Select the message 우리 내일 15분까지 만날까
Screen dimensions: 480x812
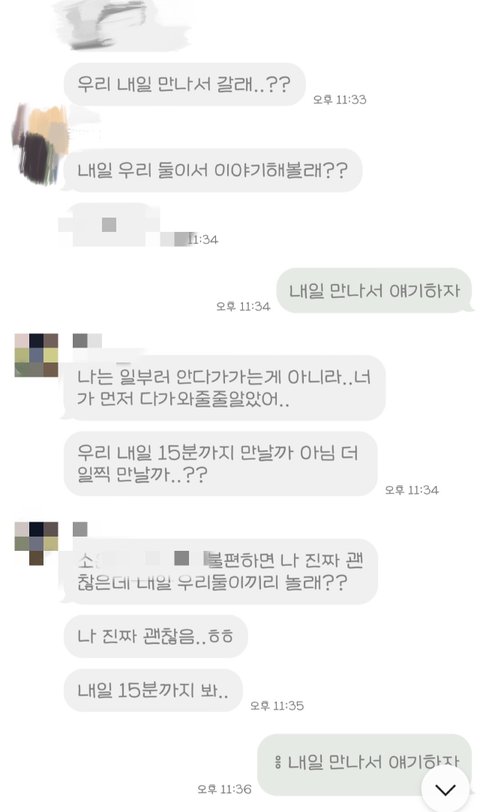pyautogui.click(x=221, y=463)
